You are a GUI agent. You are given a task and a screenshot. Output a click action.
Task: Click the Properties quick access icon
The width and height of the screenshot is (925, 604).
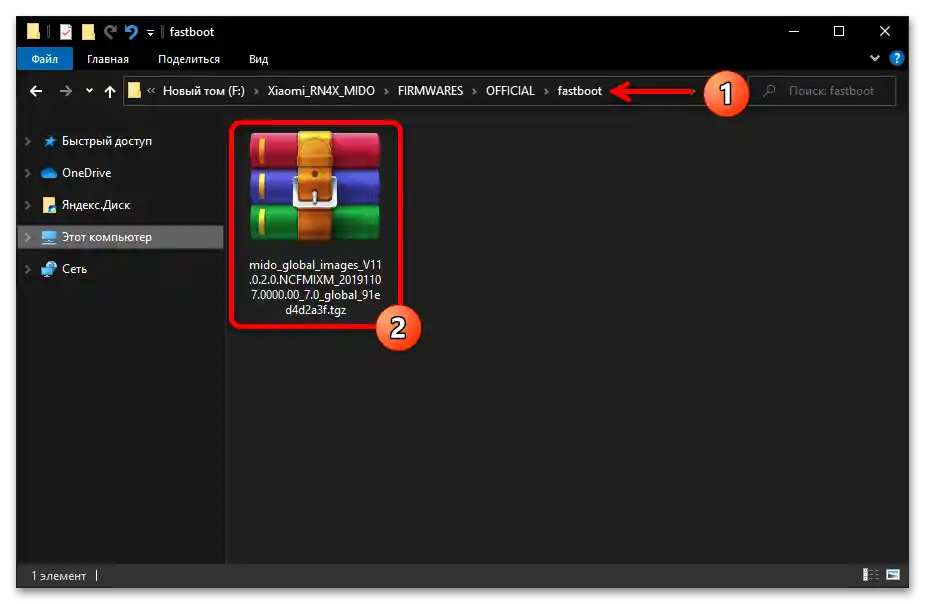coord(66,32)
